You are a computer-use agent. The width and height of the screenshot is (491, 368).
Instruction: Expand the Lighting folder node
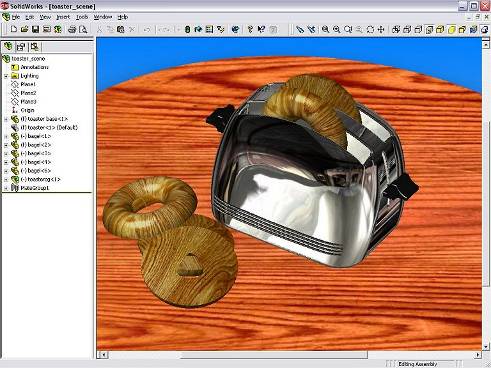pyautogui.click(x=6, y=76)
